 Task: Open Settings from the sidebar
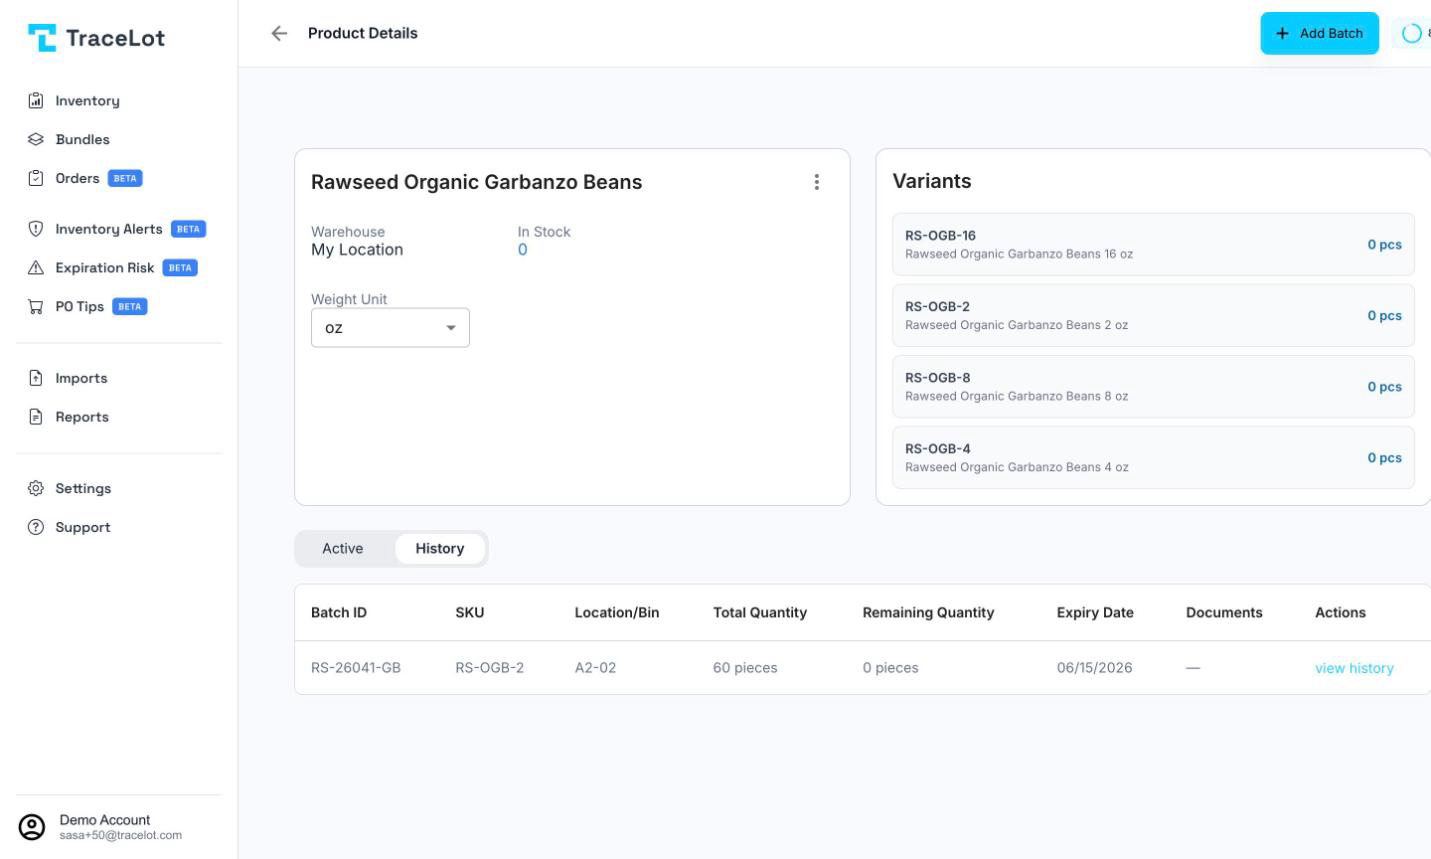tap(83, 489)
